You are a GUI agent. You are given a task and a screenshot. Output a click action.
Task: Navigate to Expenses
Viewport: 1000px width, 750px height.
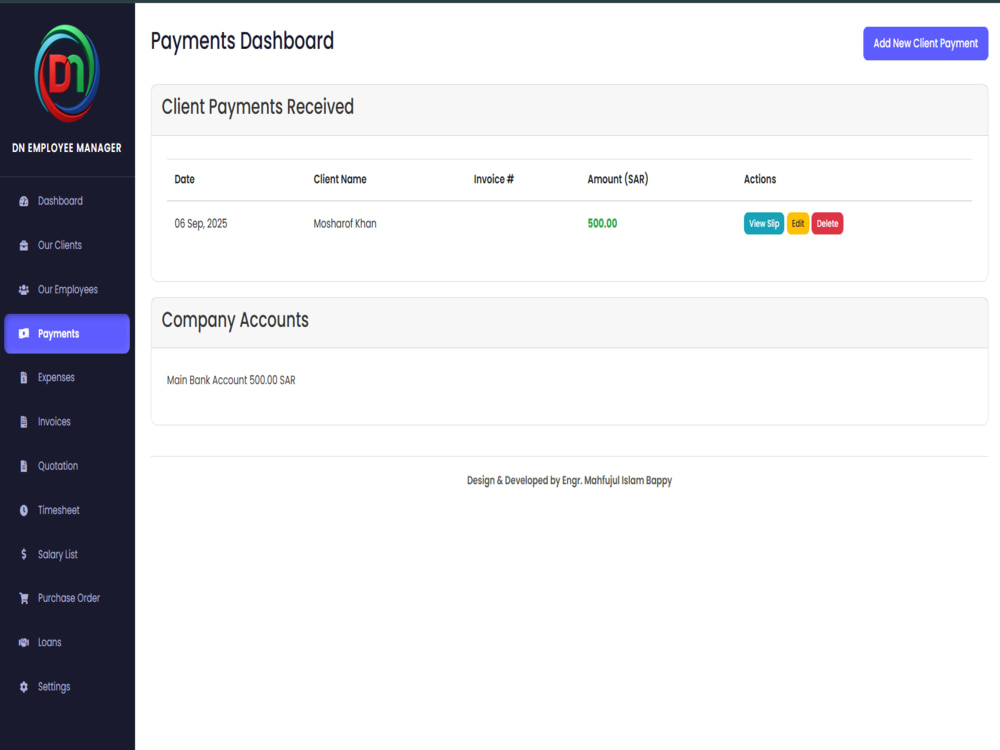[67, 378]
